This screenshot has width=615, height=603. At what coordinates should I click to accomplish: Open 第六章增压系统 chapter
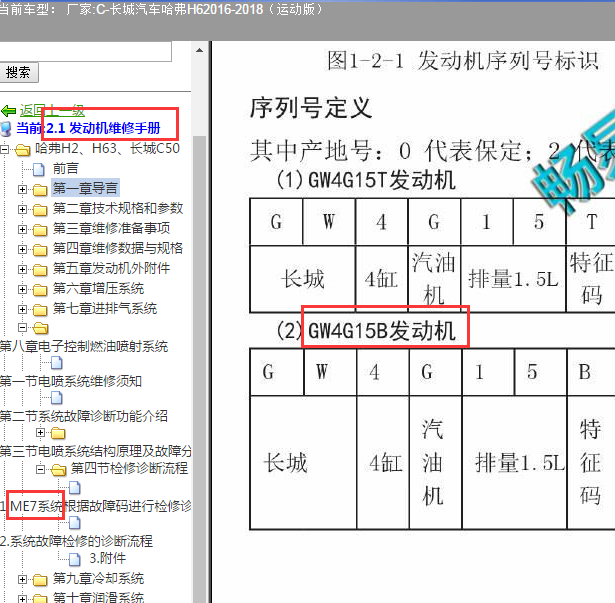point(98,288)
